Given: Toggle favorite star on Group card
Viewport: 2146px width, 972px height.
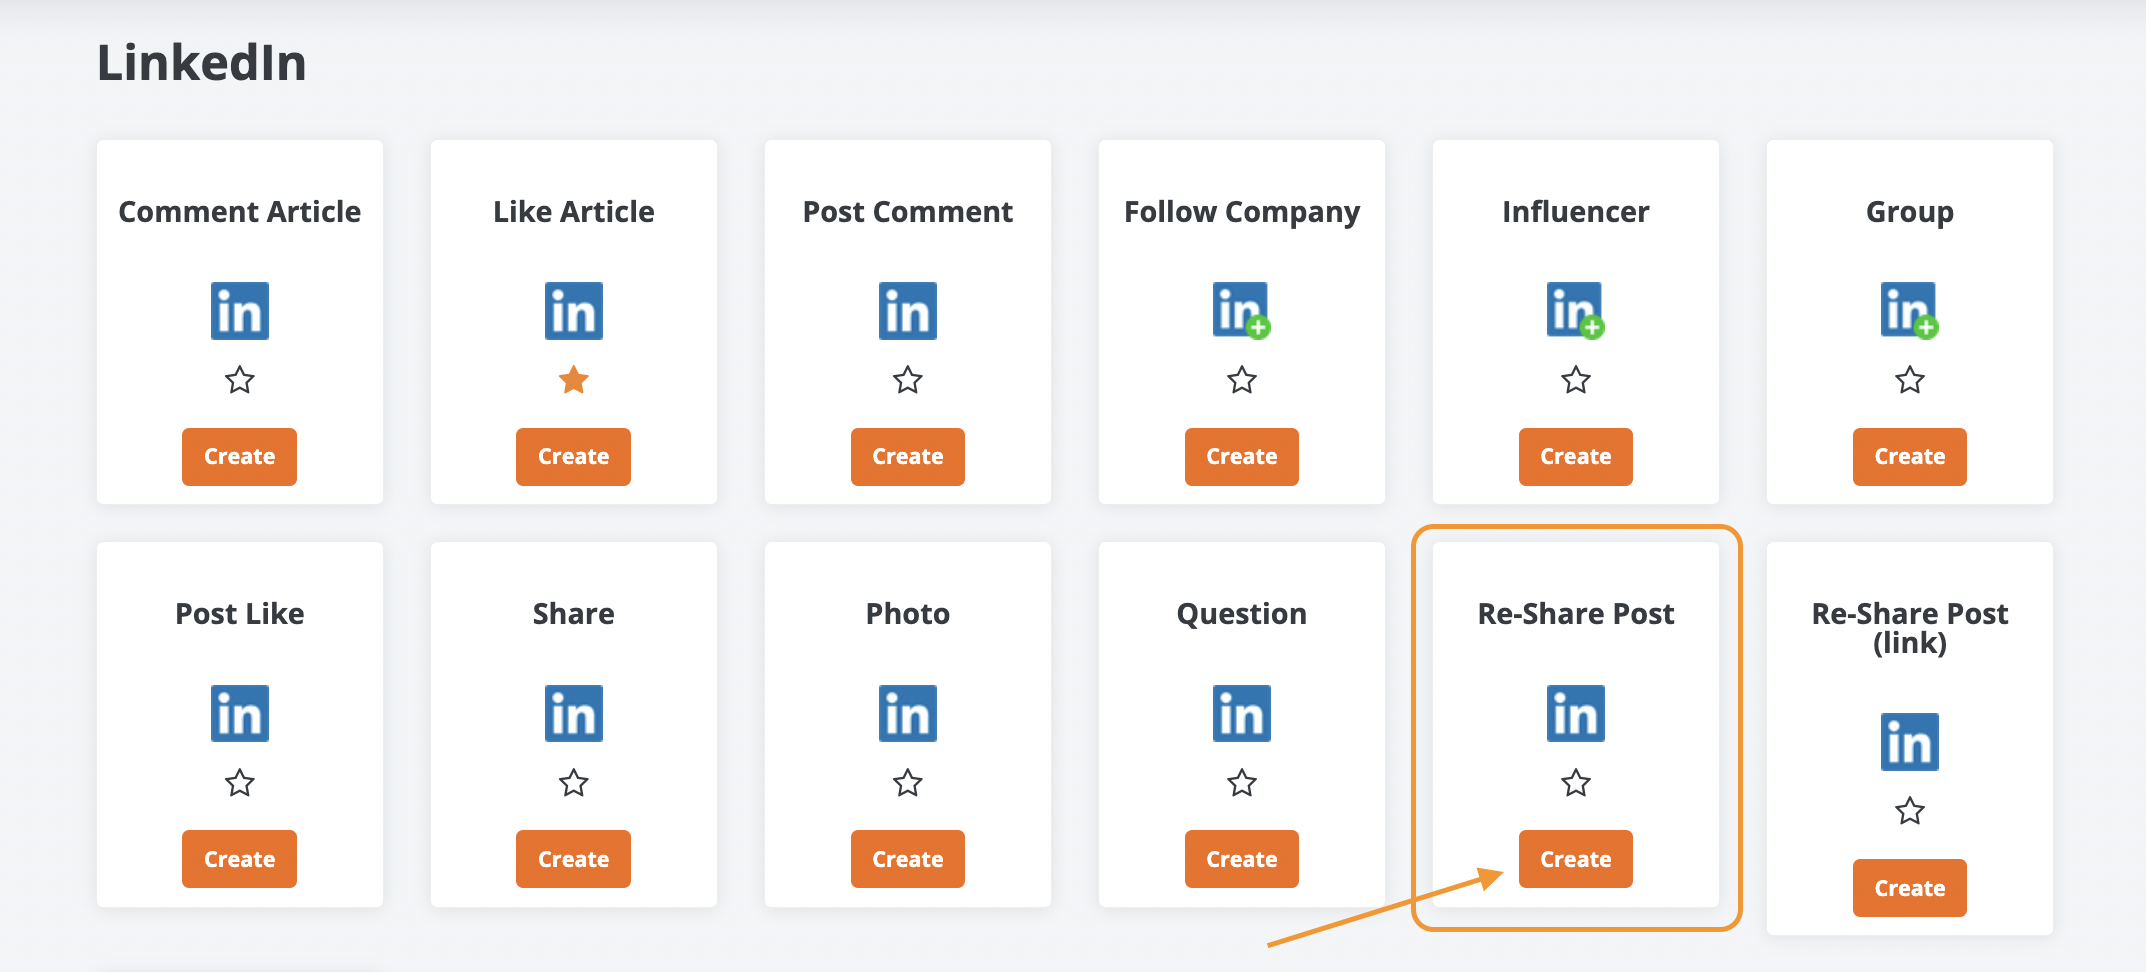Looking at the screenshot, I should tap(1910, 380).
